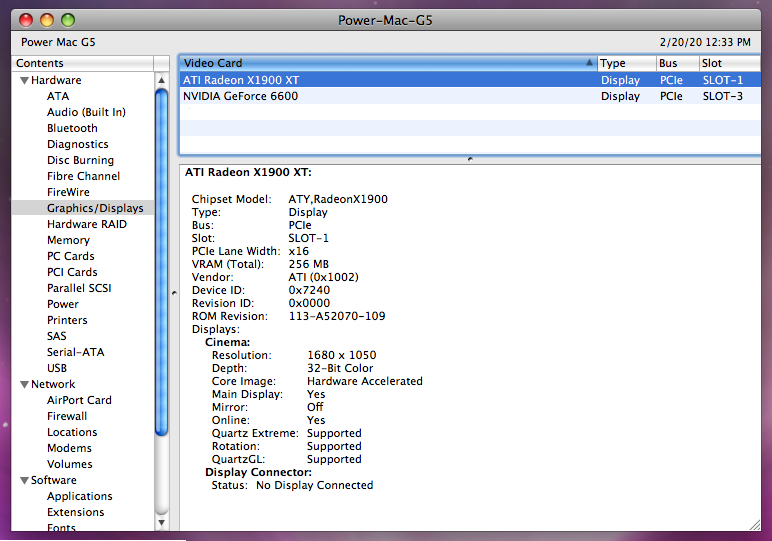Image resolution: width=772 pixels, height=541 pixels.
Task: Select FireWire entry
Action: (x=68, y=192)
